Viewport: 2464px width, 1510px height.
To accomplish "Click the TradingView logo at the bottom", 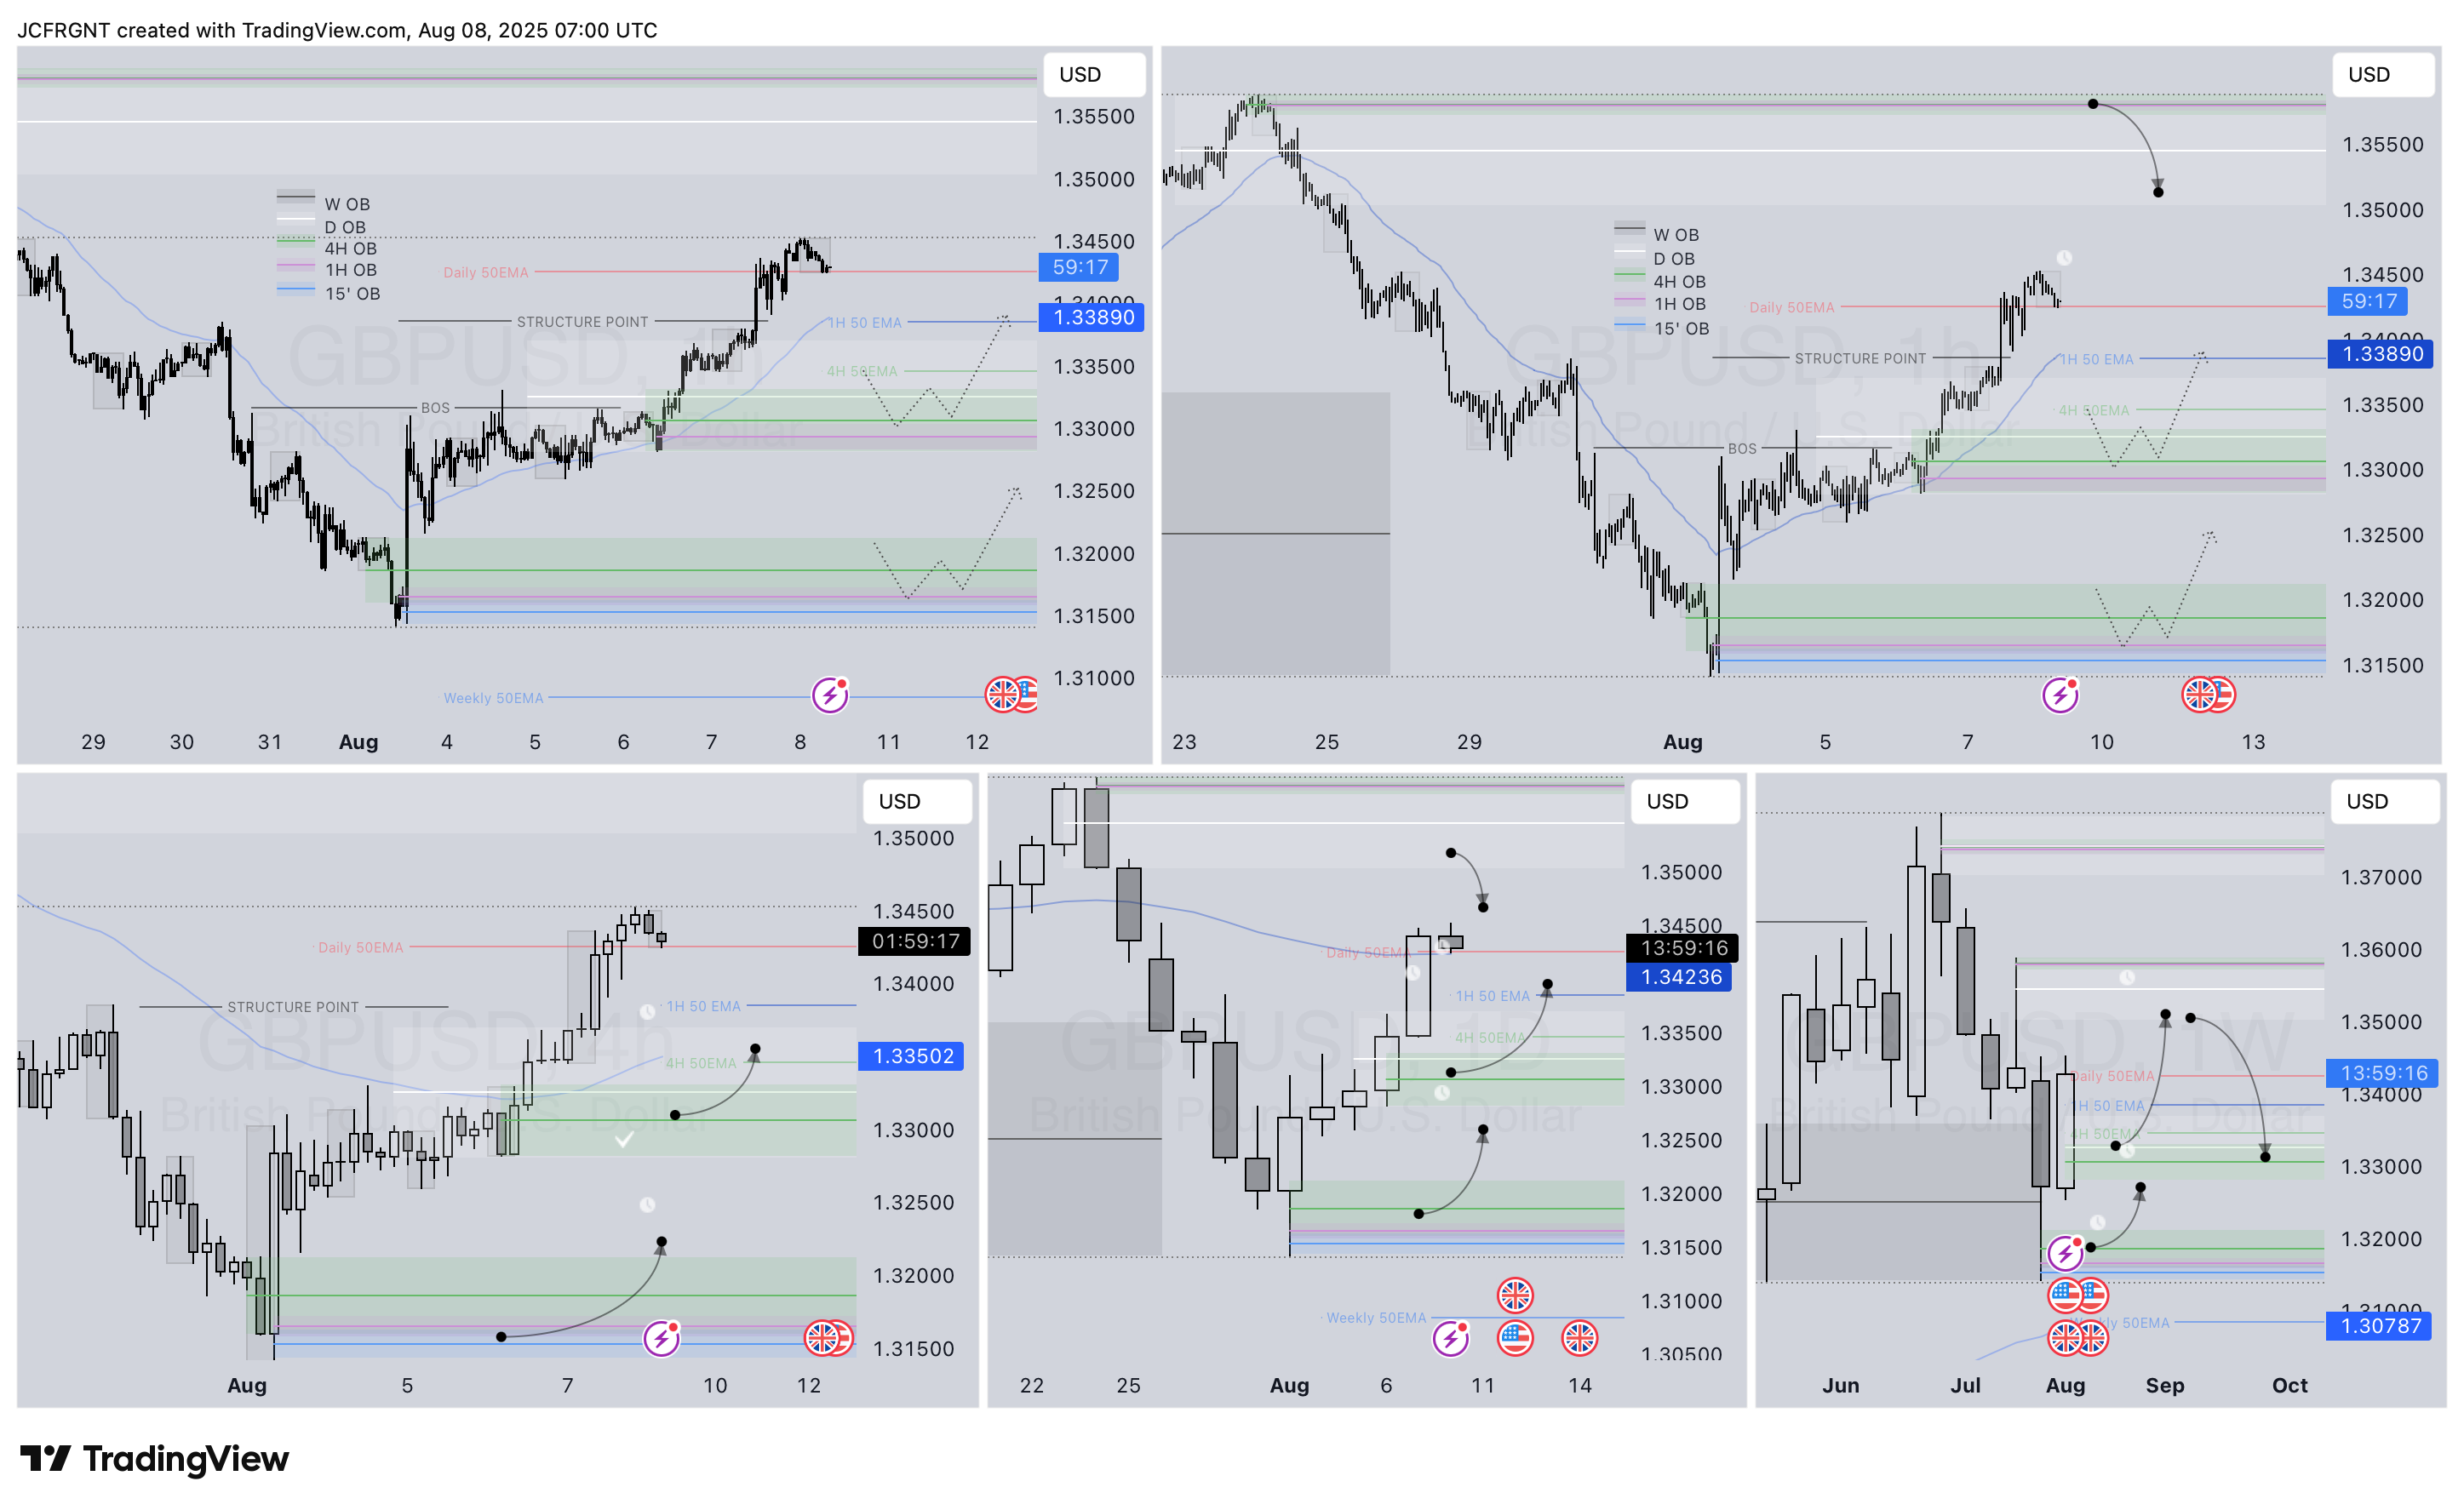I will 154,1459.
